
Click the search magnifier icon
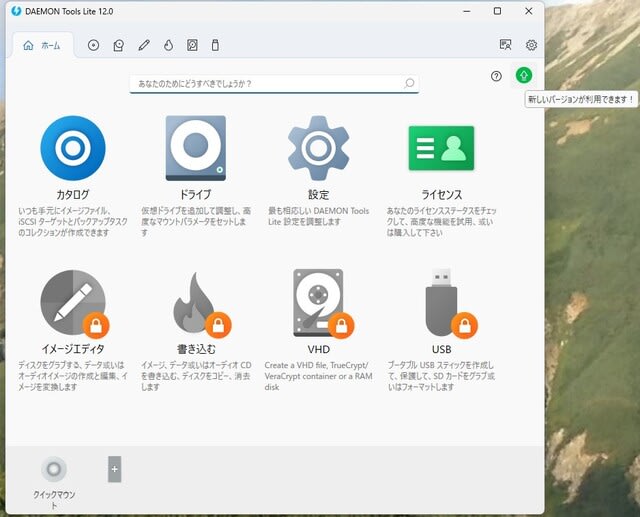coord(409,83)
